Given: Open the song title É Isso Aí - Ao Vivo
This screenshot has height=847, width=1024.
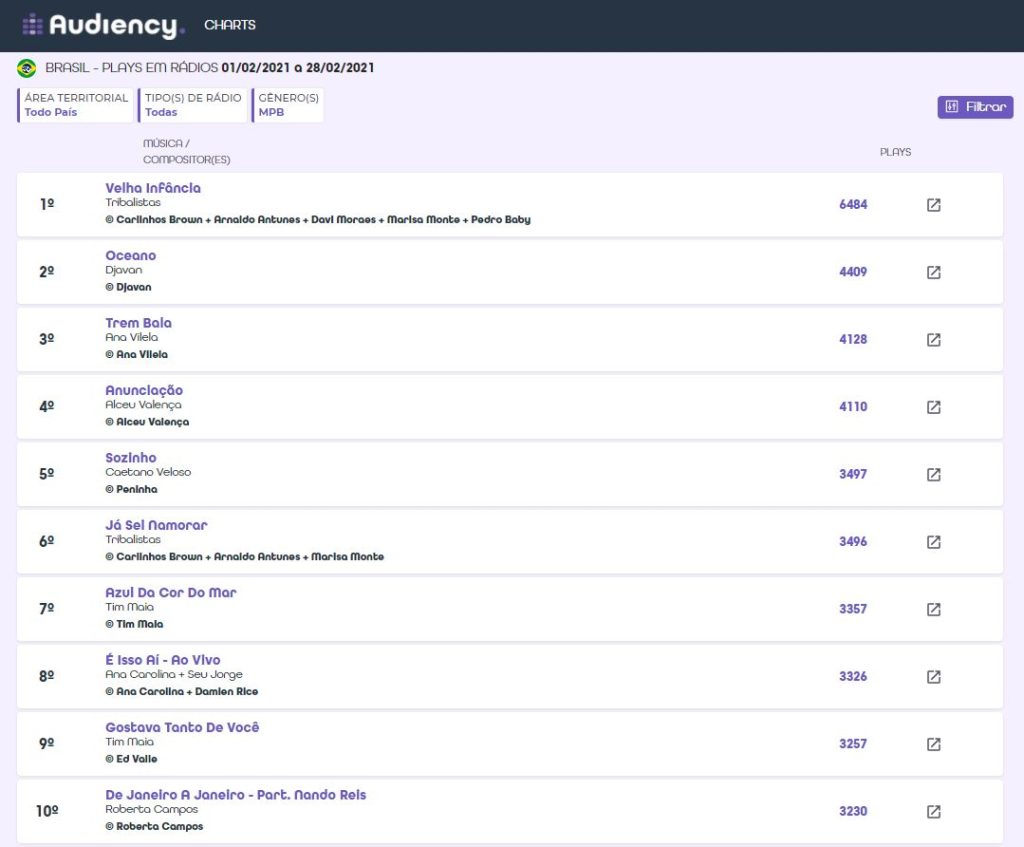Looking at the screenshot, I should [x=163, y=660].
